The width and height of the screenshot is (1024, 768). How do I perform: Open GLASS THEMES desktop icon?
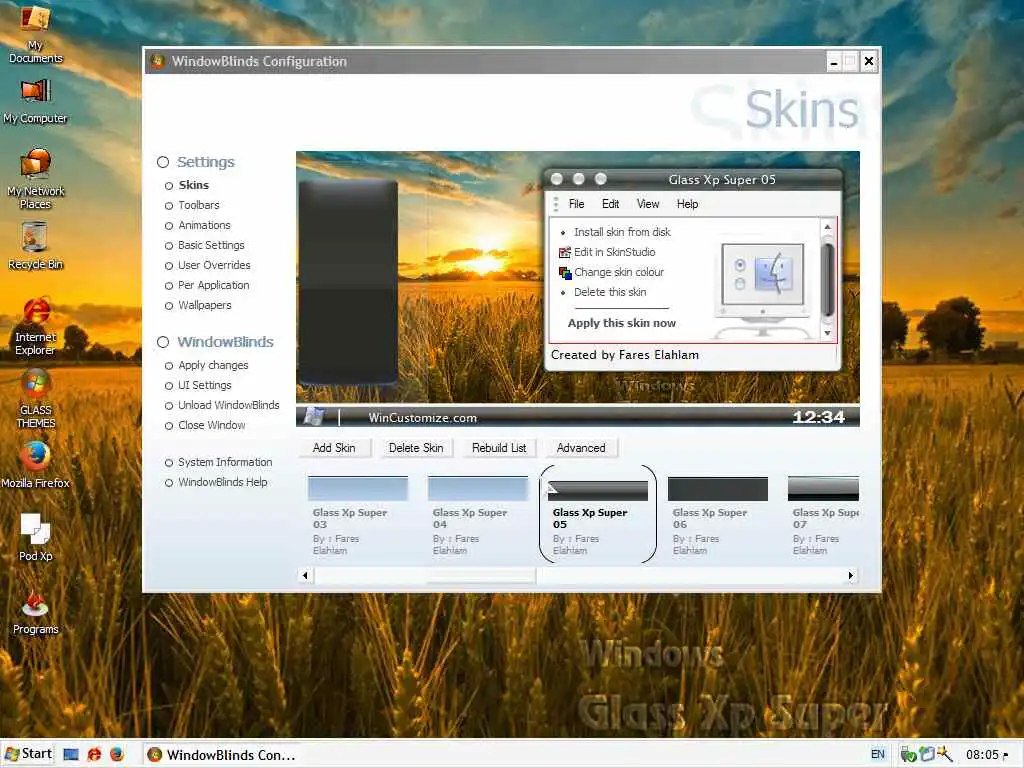[x=35, y=399]
